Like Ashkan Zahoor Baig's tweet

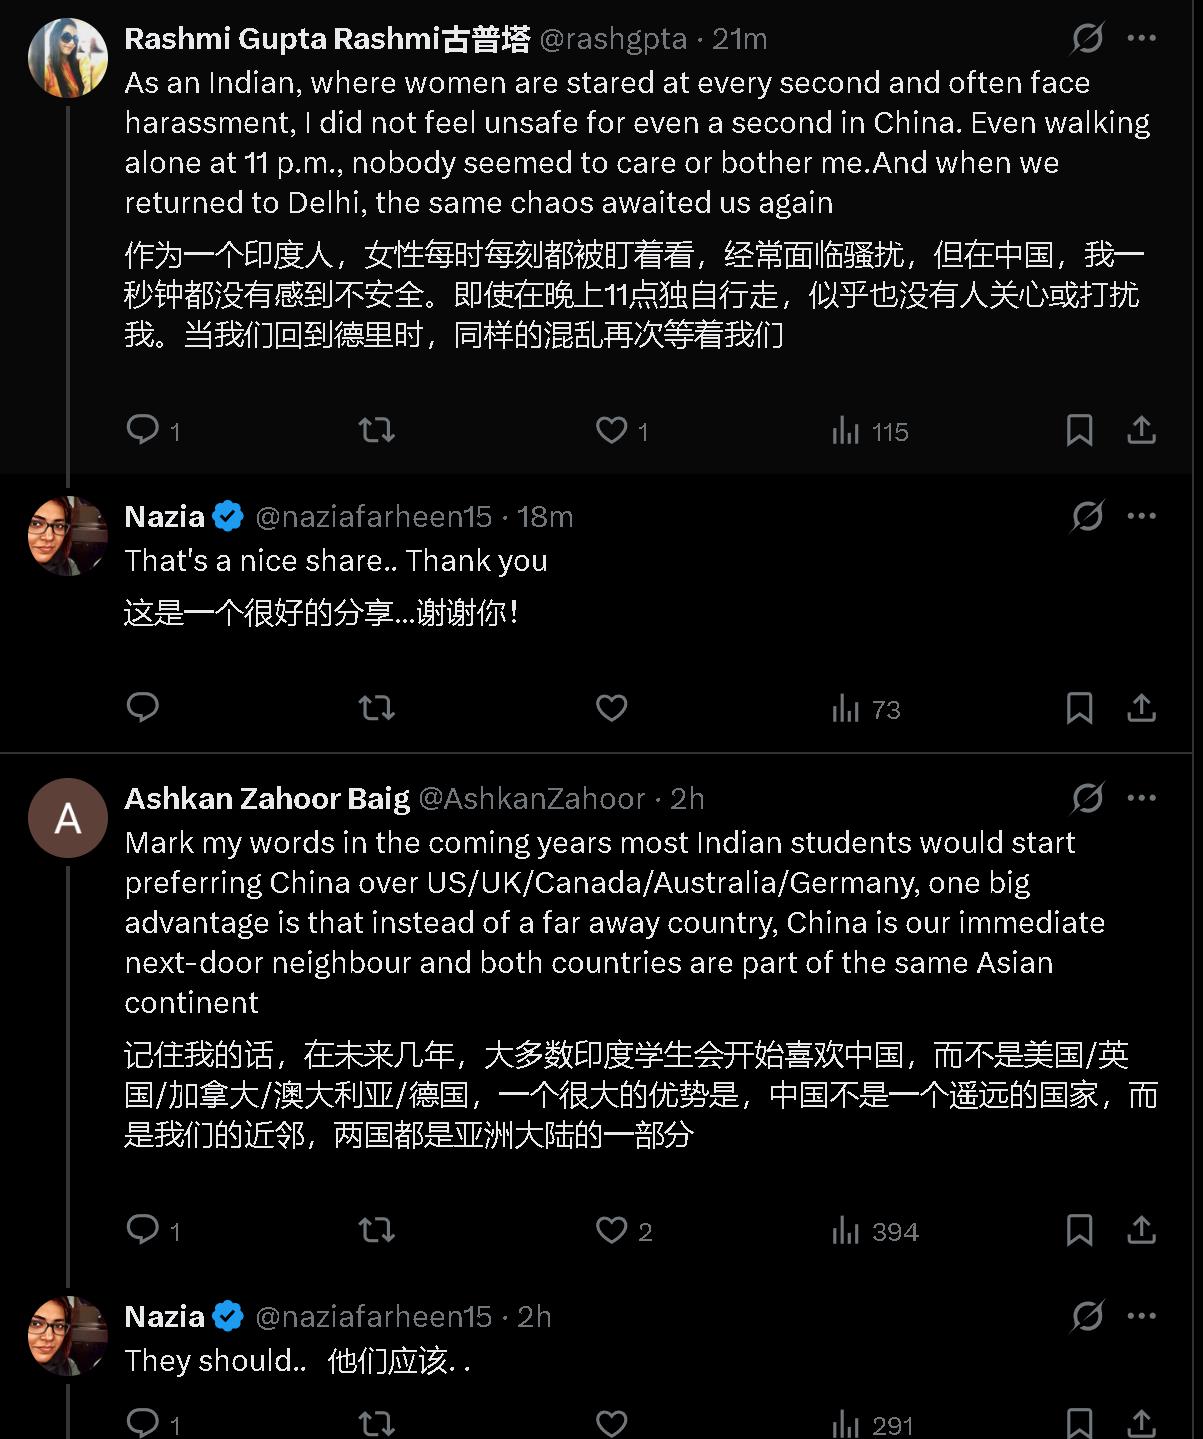coord(611,1229)
